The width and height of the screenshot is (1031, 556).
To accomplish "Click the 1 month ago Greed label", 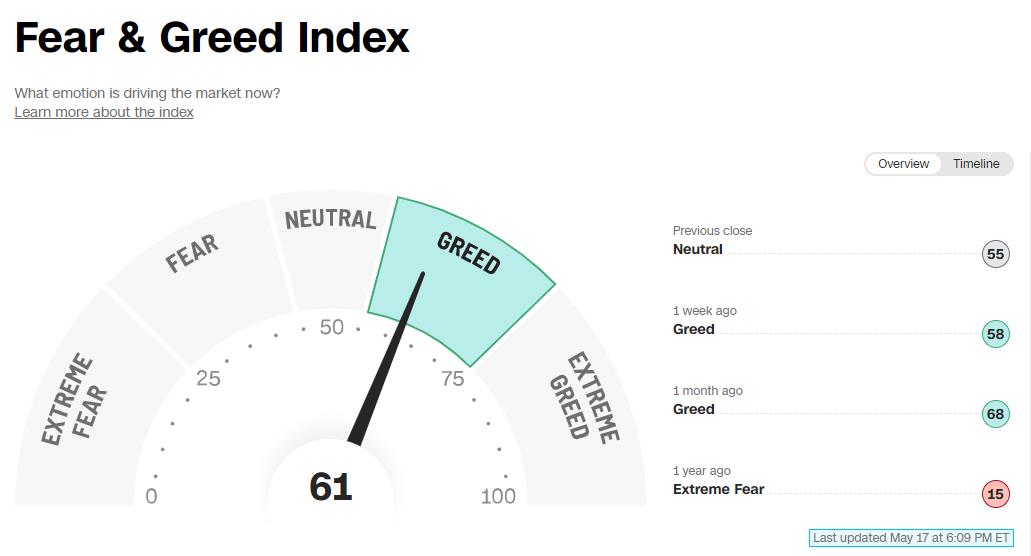I will coord(694,409).
